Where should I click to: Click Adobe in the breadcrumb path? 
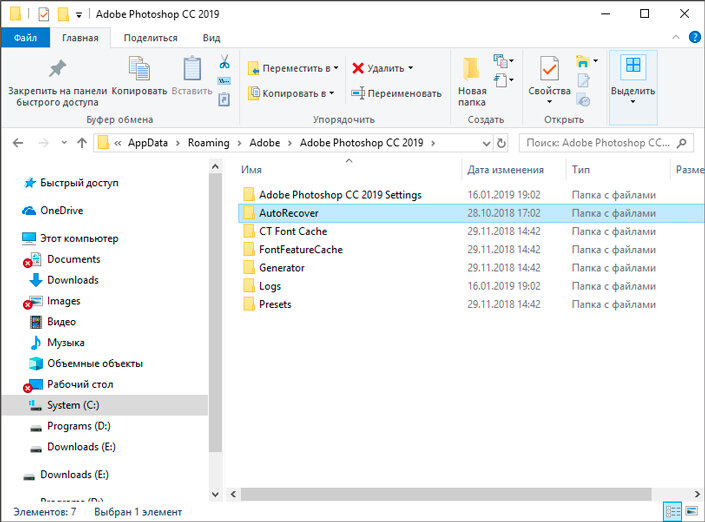[x=265, y=143]
